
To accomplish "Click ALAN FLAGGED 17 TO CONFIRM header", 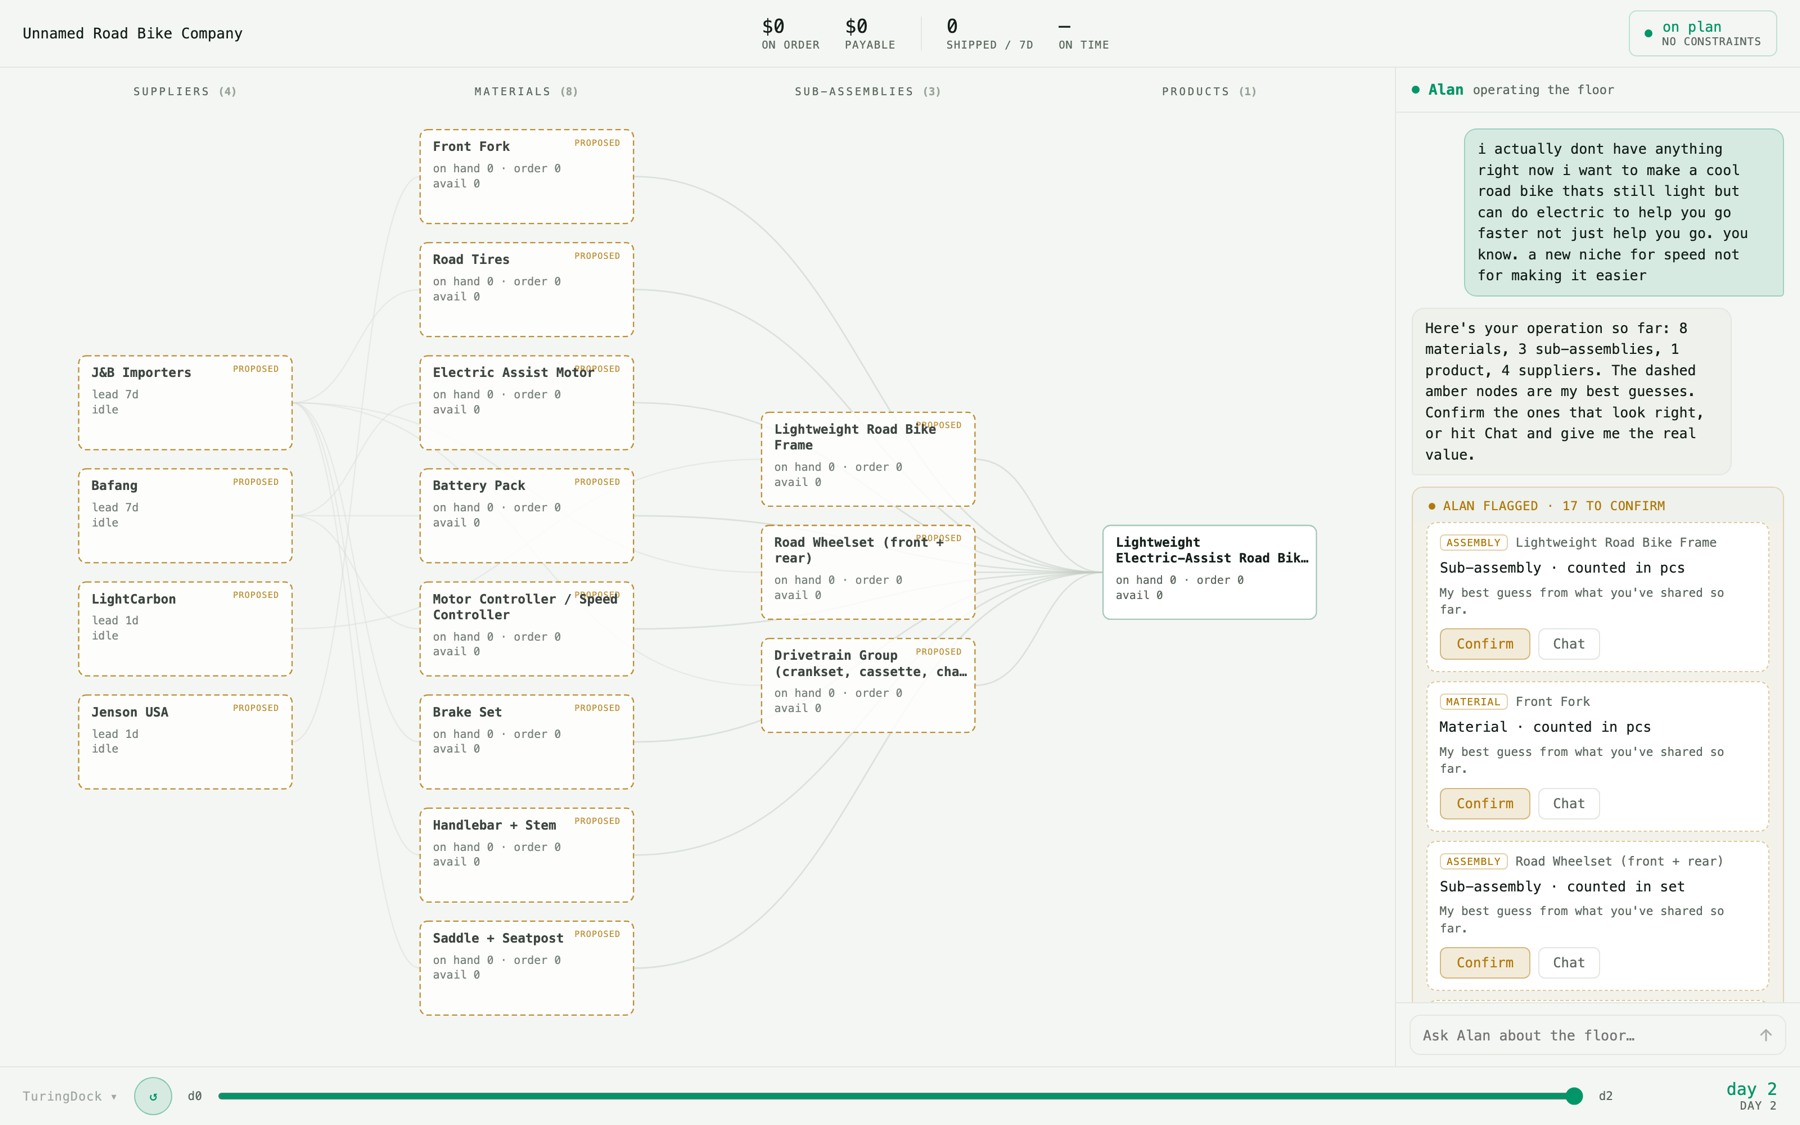I will pos(1546,506).
